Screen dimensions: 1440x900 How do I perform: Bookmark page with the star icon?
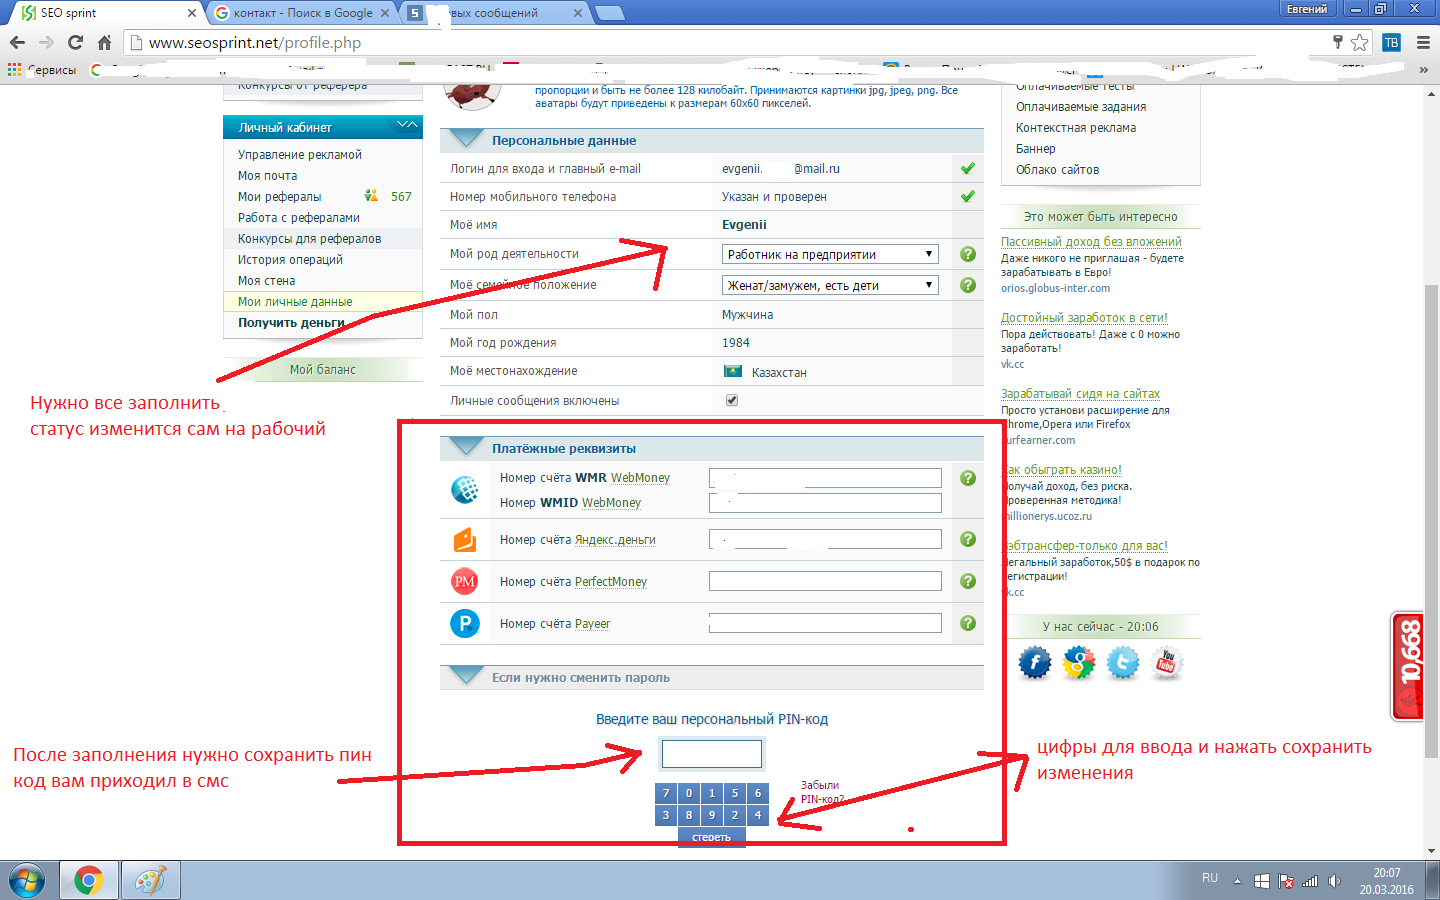(1359, 42)
